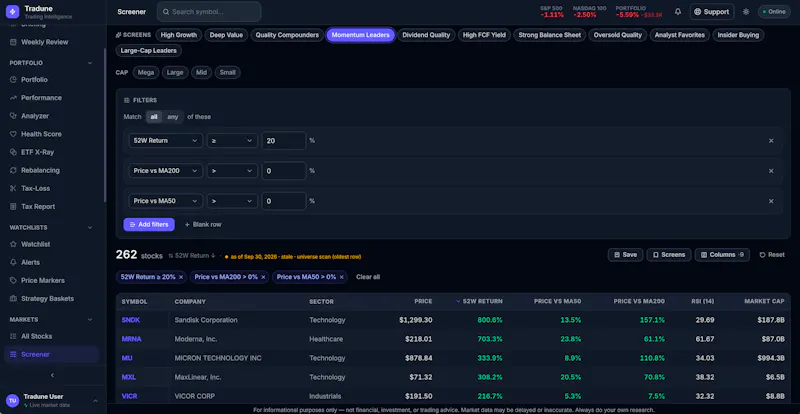Click the Tradune logo icon
The height and width of the screenshot is (414, 800).
point(12,12)
